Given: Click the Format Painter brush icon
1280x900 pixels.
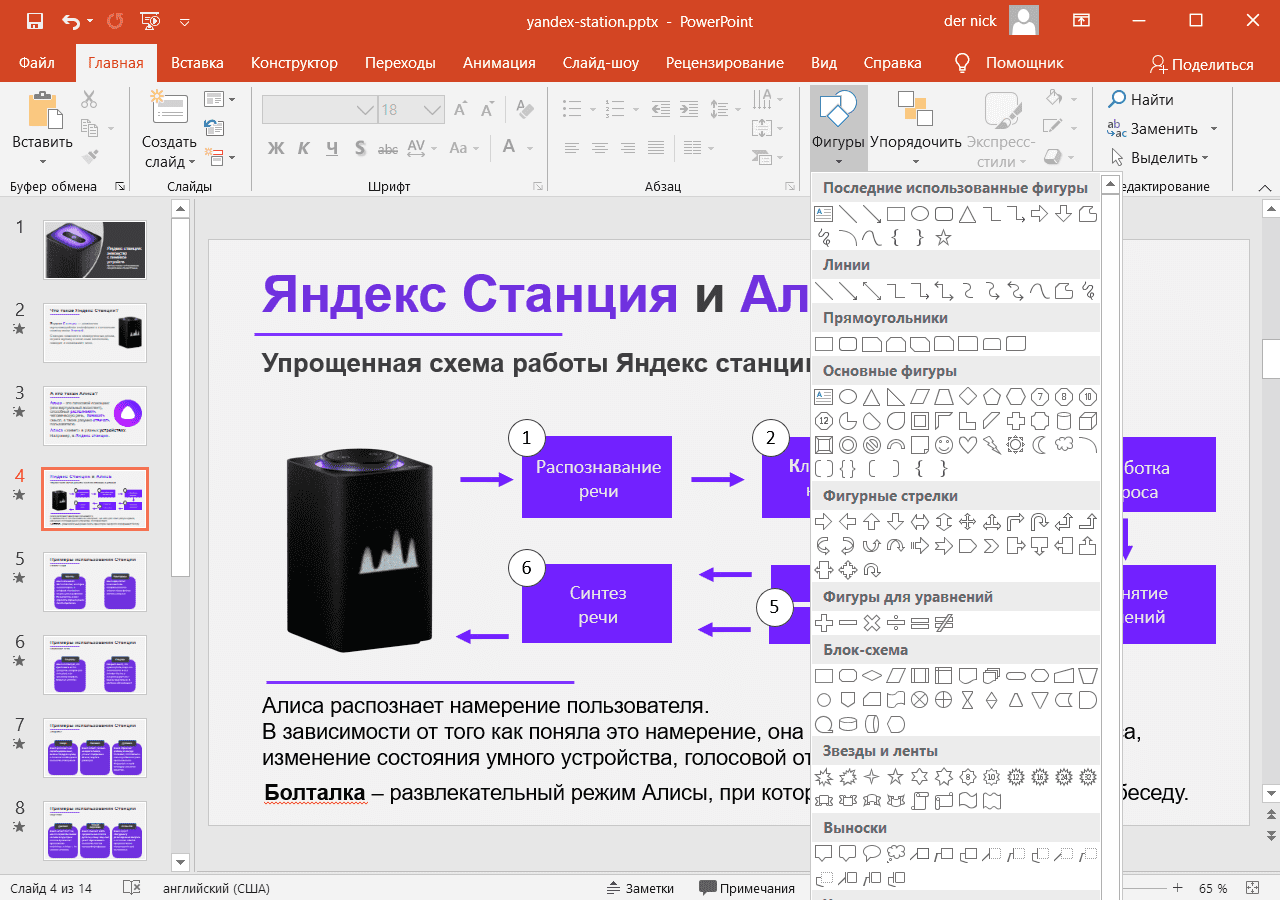Looking at the screenshot, I should 89,156.
